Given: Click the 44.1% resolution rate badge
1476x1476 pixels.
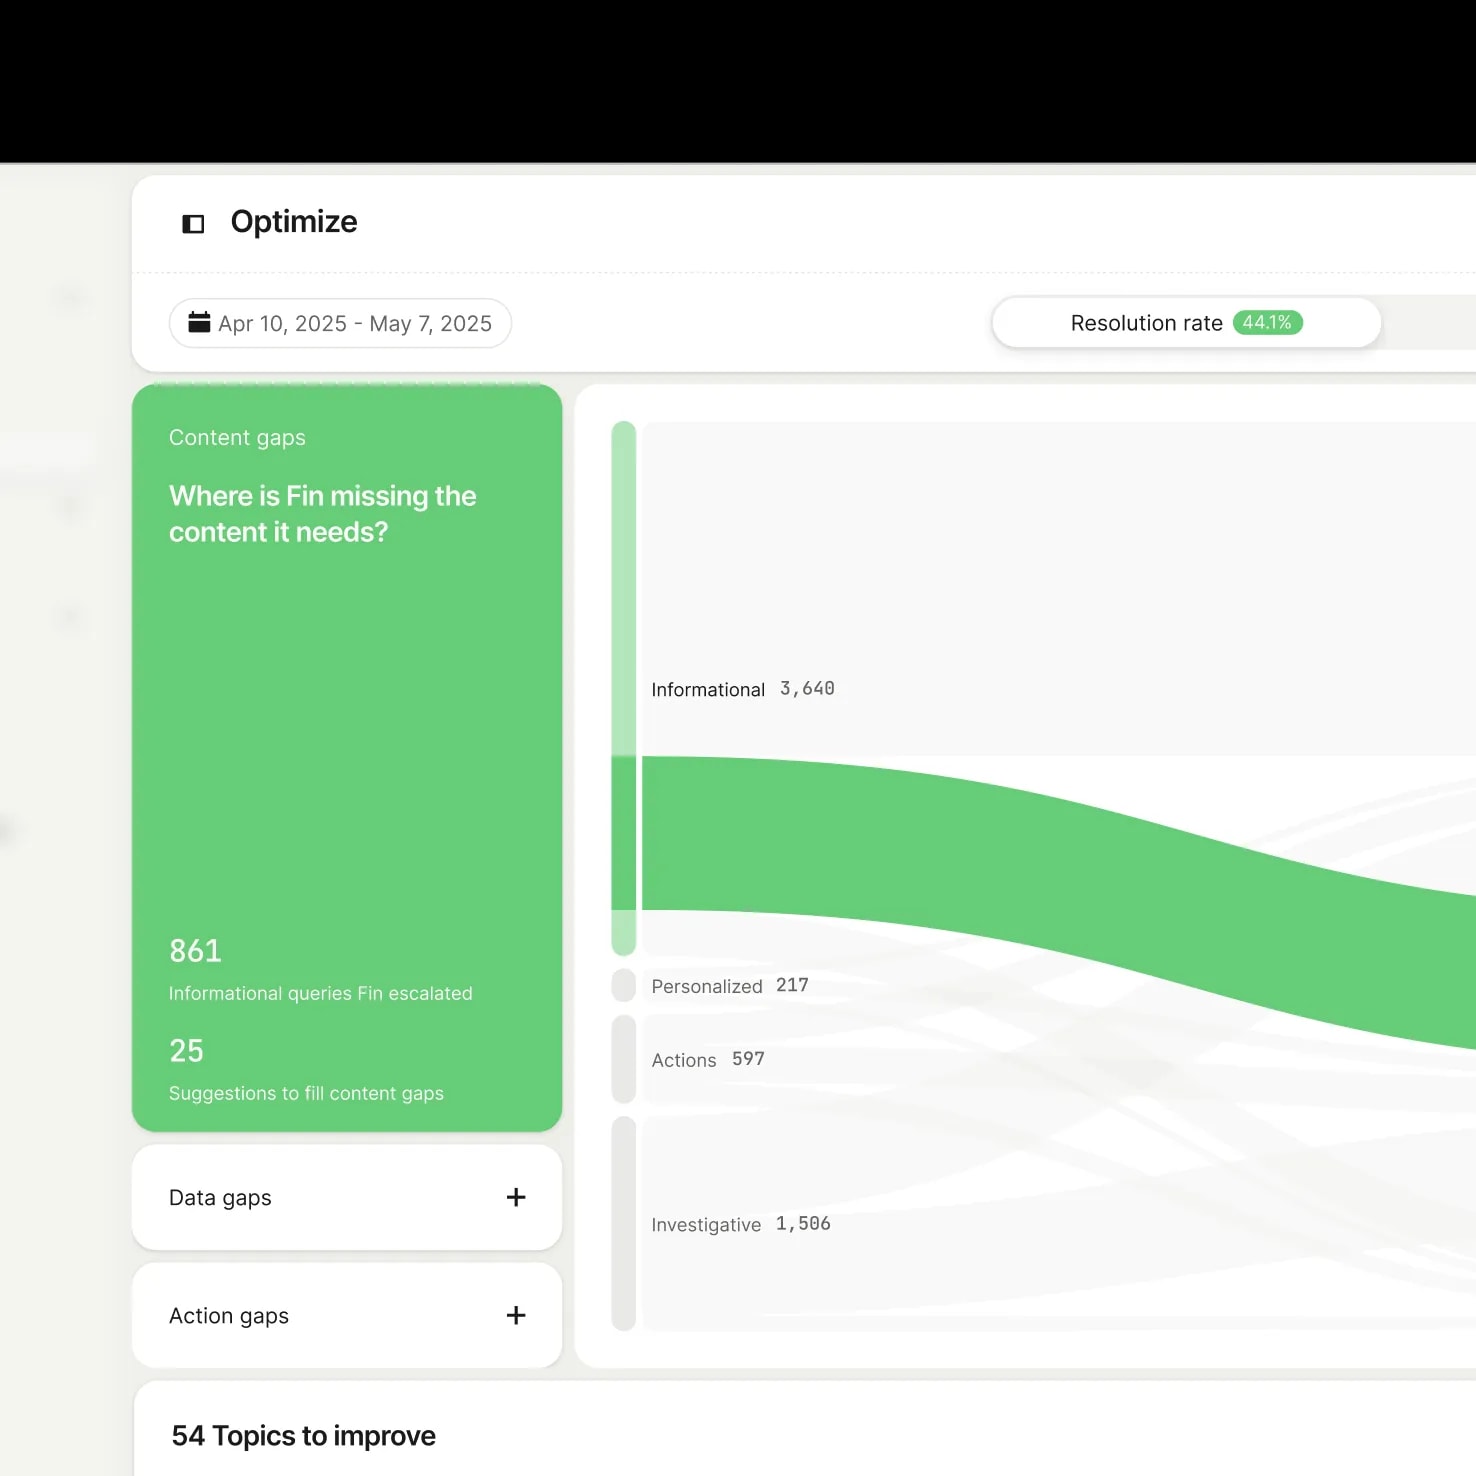Looking at the screenshot, I should (x=1267, y=322).
